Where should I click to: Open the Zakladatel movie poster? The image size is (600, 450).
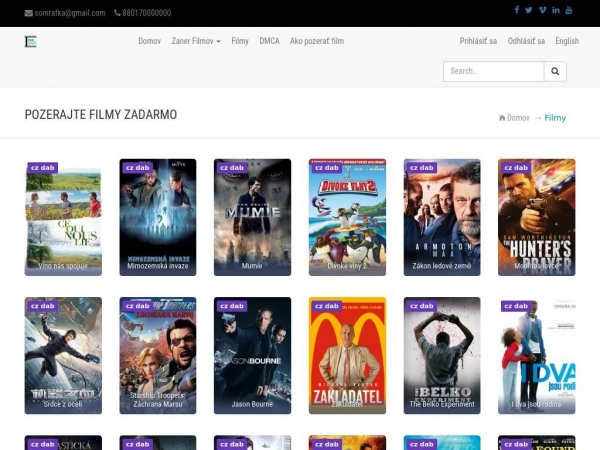(347, 355)
